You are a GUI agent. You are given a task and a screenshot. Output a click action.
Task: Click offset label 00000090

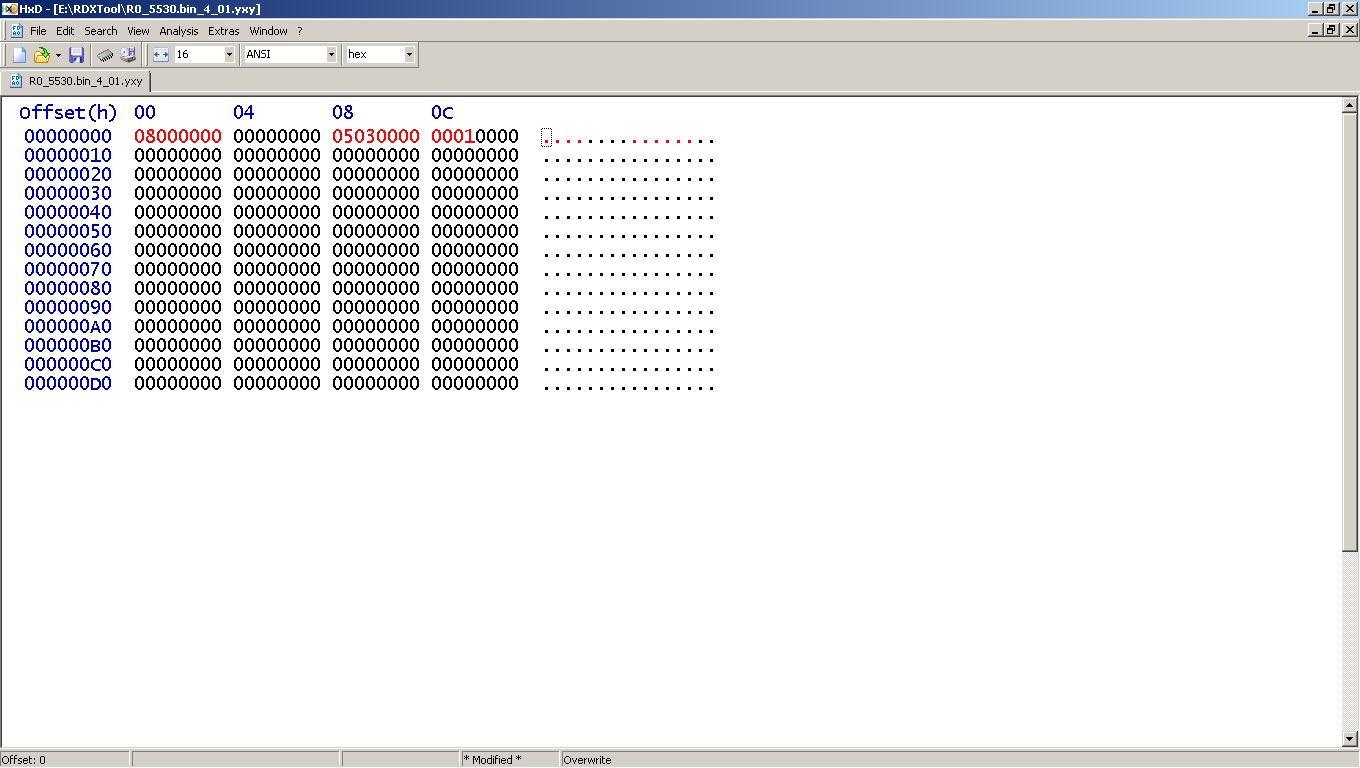68,307
